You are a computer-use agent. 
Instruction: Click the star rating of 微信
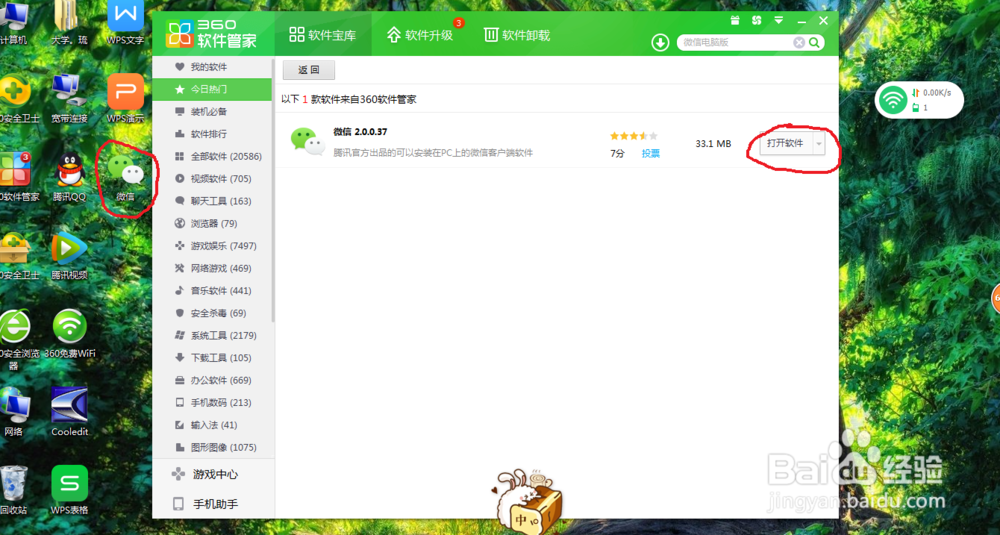[633, 136]
